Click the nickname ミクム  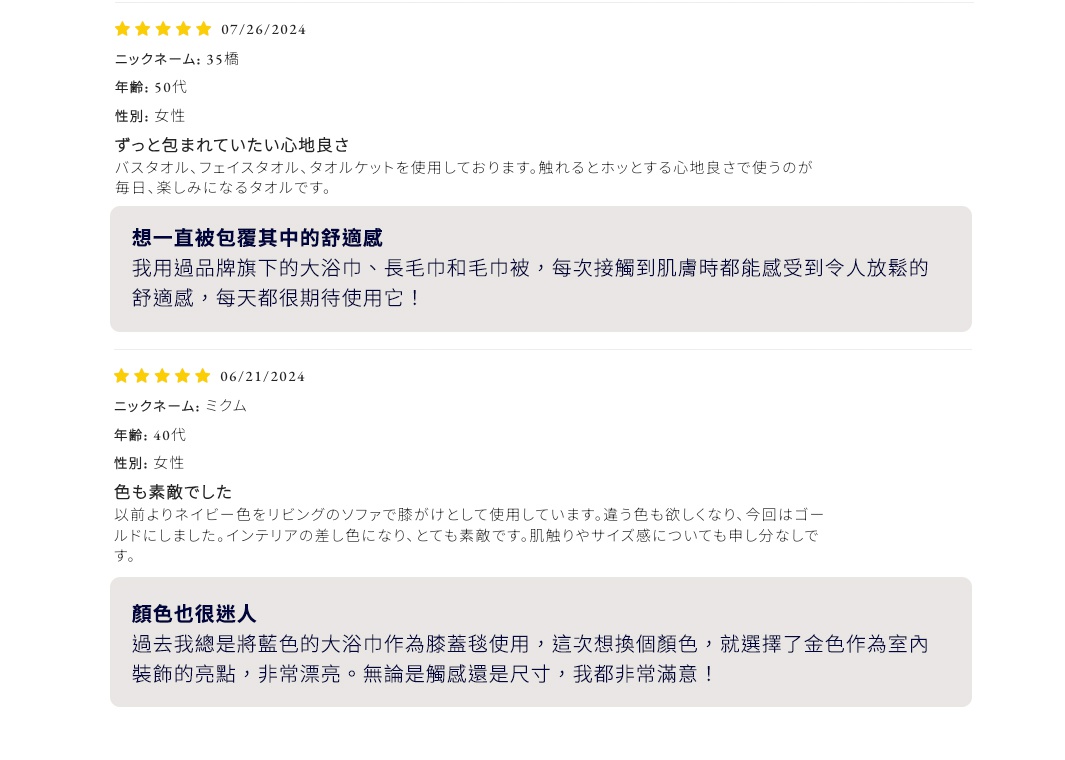tap(226, 406)
